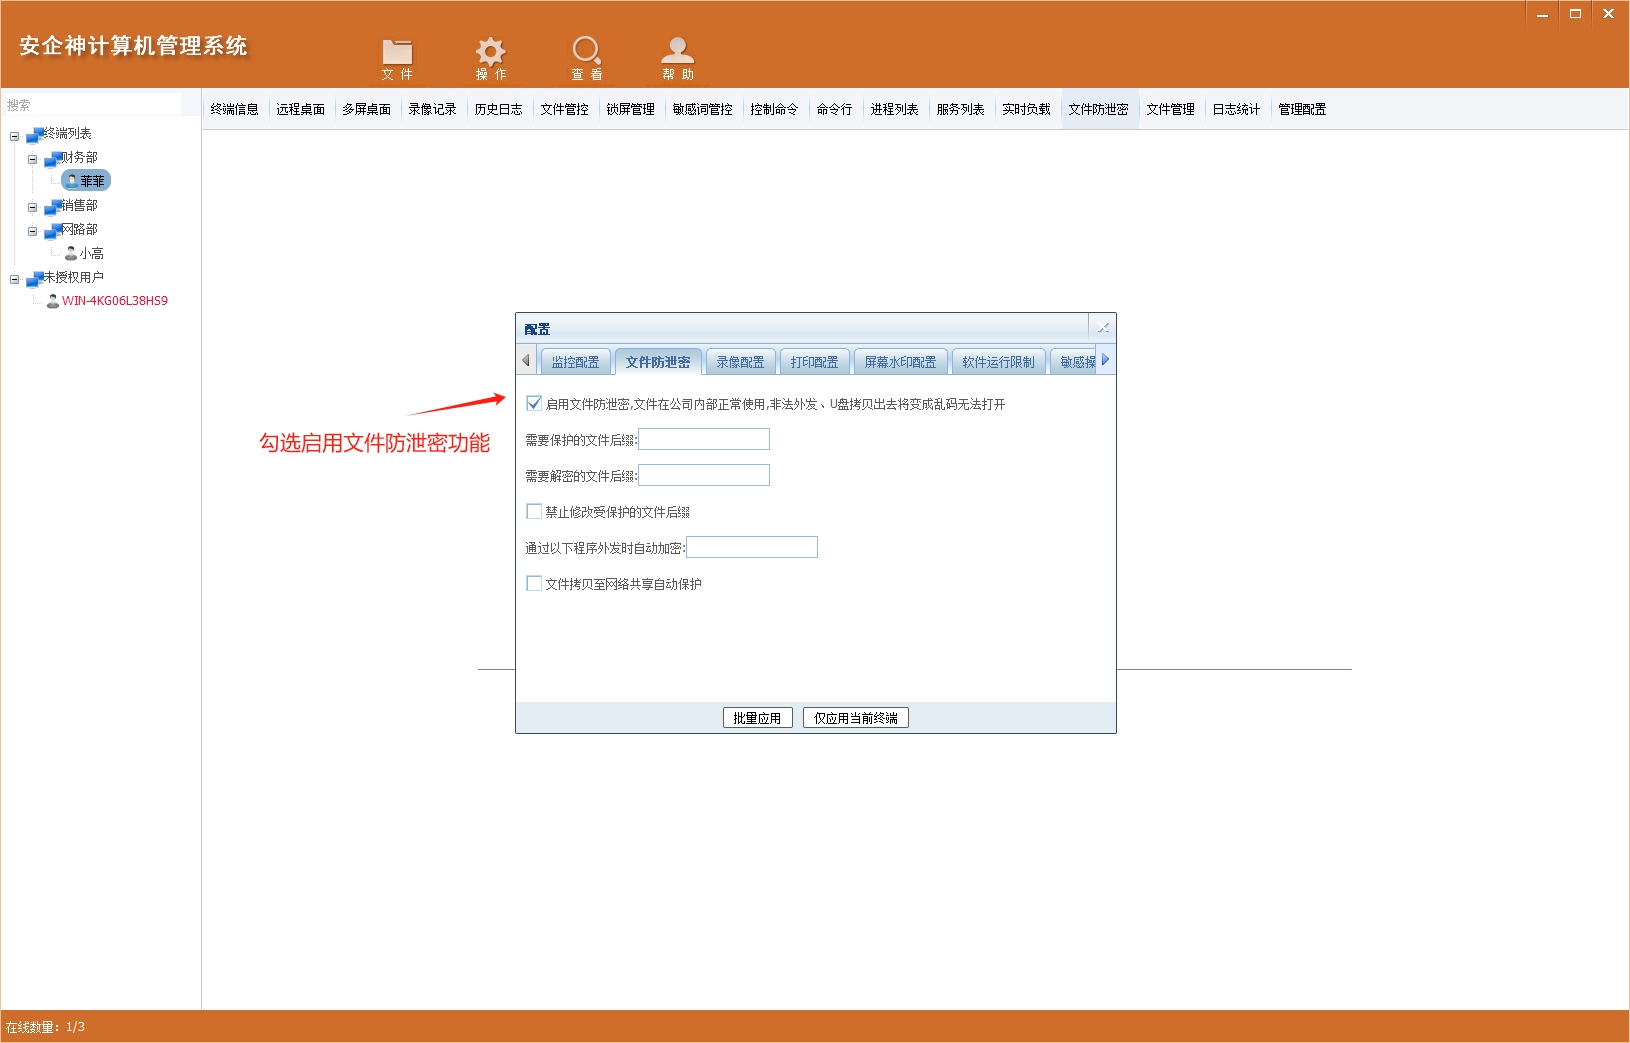Image resolution: width=1630 pixels, height=1043 pixels.
Task: Focus the 通过以下程序外发时自动加密 input field
Action: (752, 547)
